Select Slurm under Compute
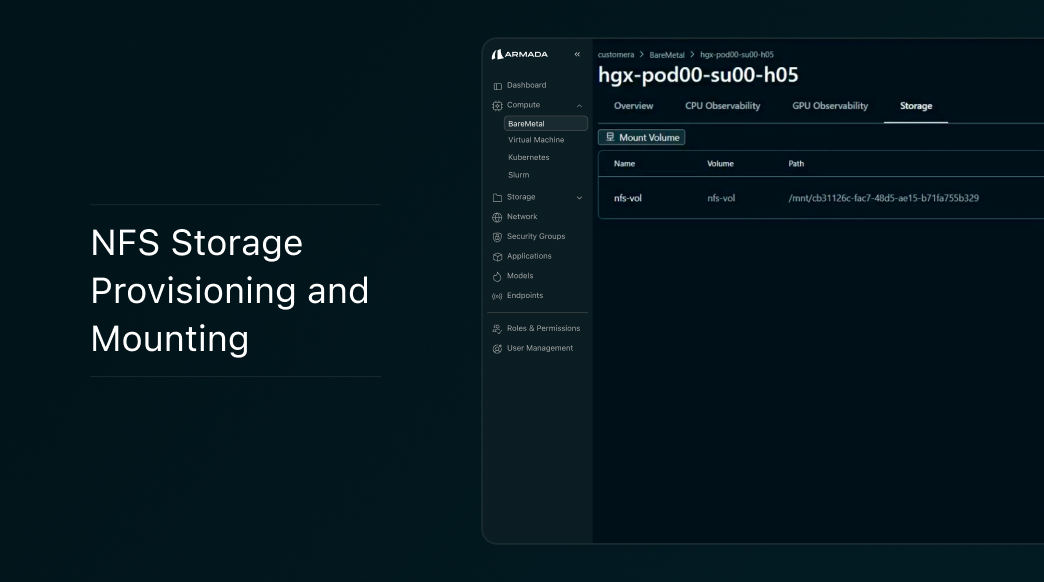 [x=519, y=174]
